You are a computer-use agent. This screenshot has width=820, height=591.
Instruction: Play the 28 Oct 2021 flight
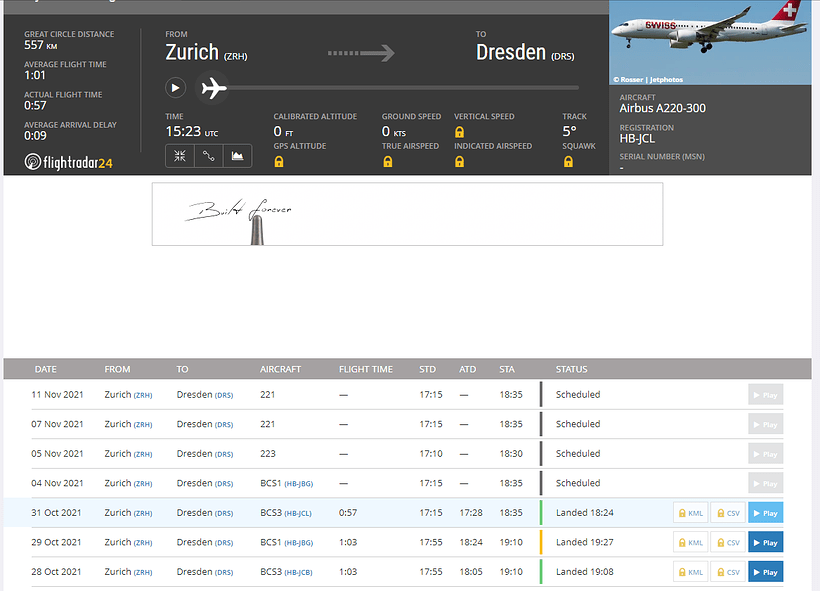pos(766,572)
